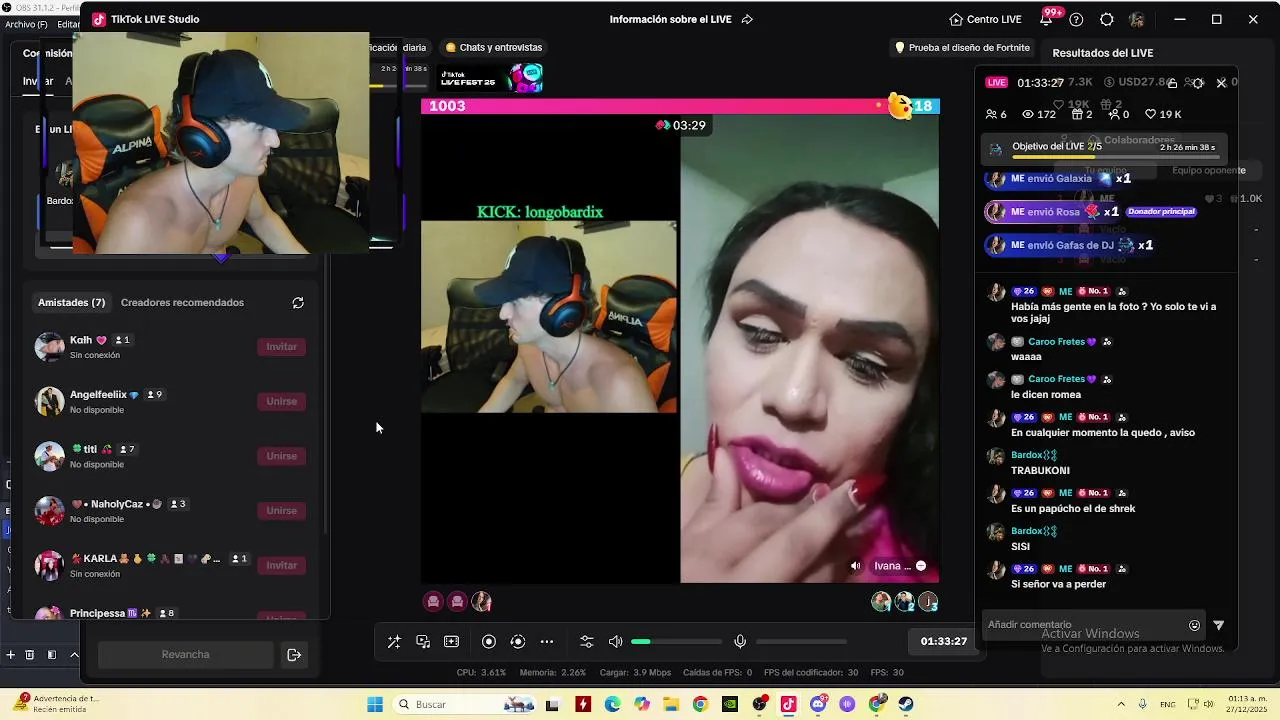Open the Resultados del LIVE panel heading
1280x720 pixels.
point(1103,53)
